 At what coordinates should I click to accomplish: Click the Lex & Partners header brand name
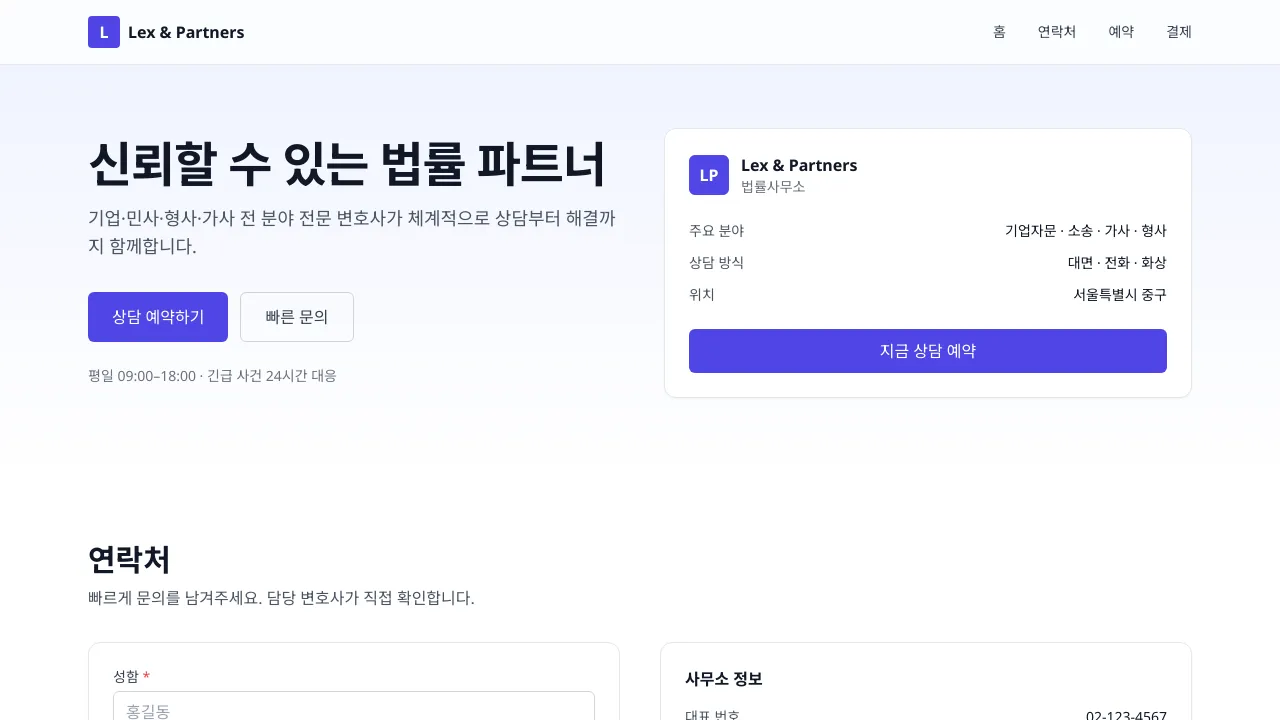coord(186,32)
